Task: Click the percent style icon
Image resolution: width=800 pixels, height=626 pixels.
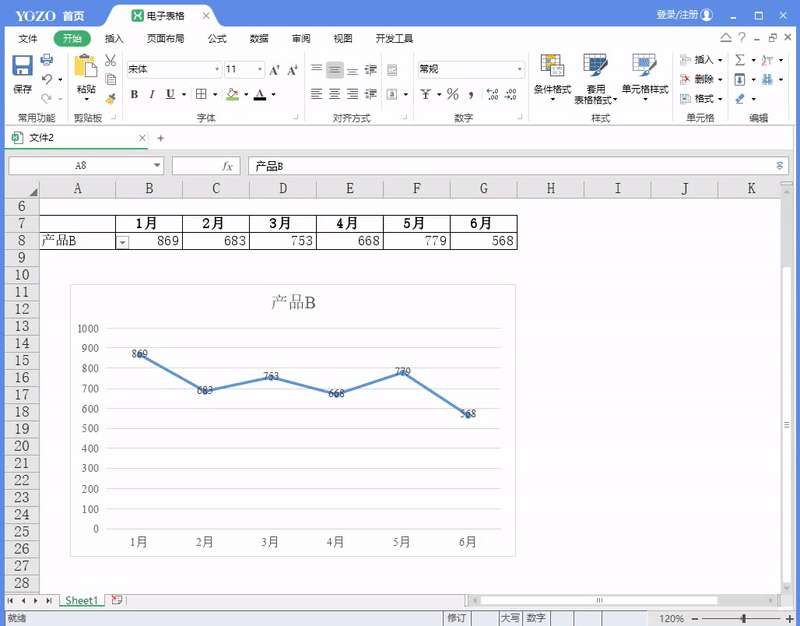Action: point(452,94)
